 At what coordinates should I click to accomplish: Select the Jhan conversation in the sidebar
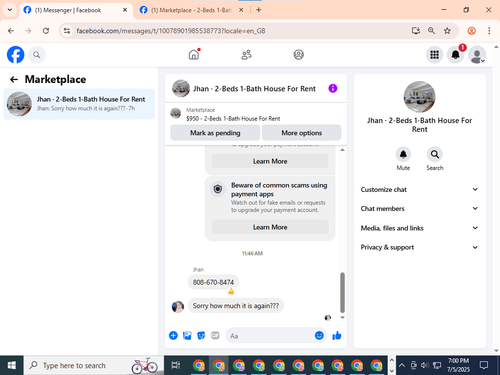point(79,104)
